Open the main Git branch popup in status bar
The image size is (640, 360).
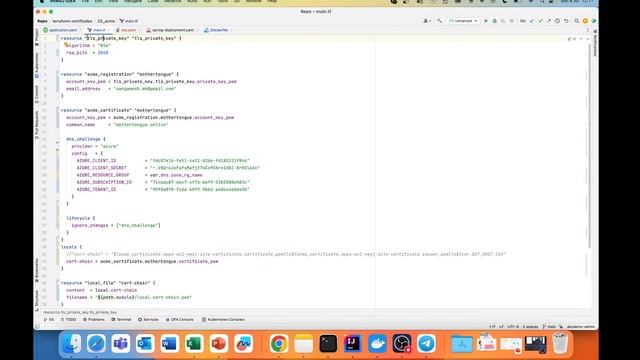pyautogui.click(x=549, y=327)
